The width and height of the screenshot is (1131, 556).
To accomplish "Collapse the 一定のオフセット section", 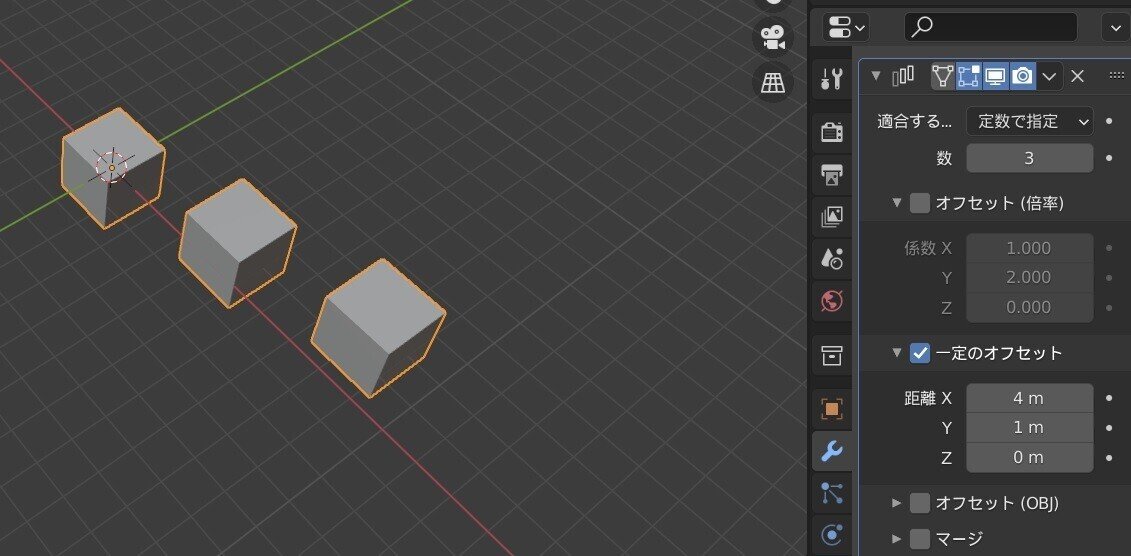I will 897,353.
